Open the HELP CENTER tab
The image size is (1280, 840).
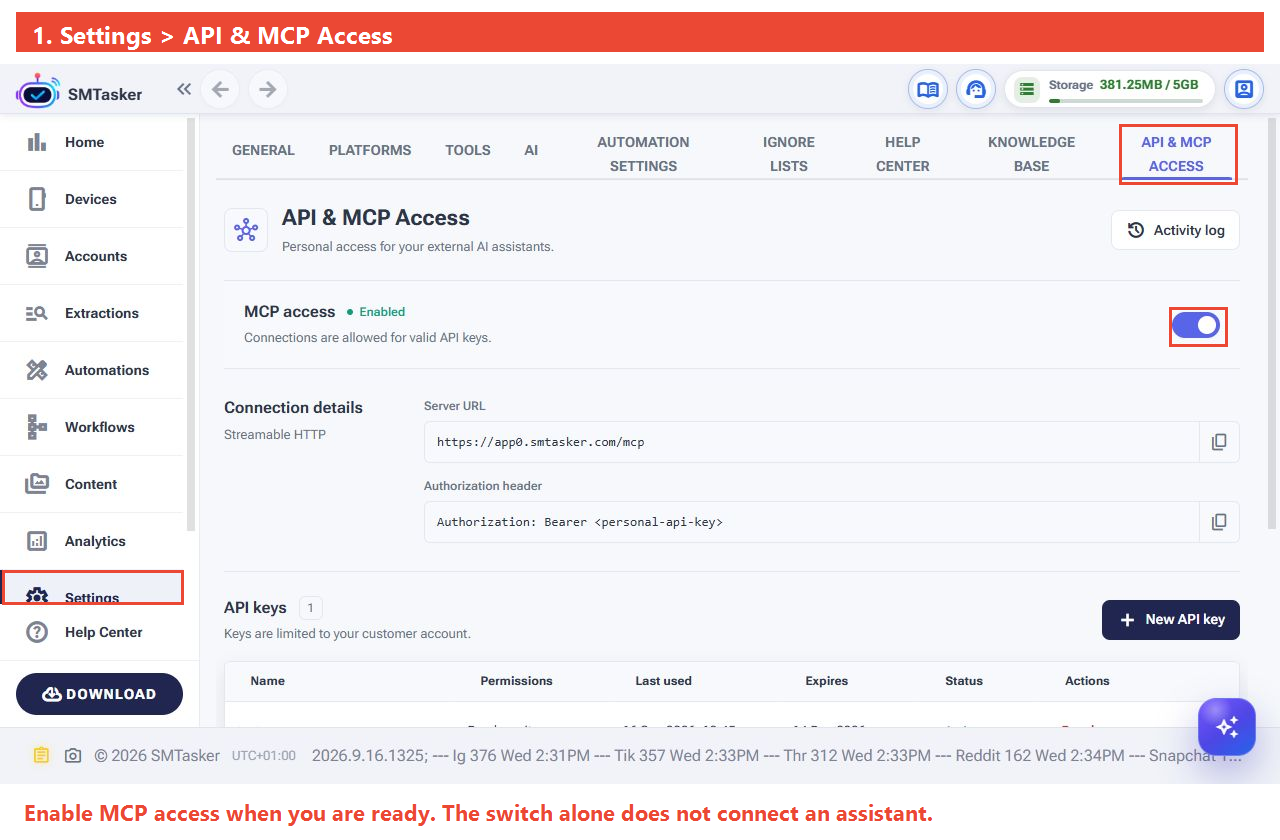point(903,154)
